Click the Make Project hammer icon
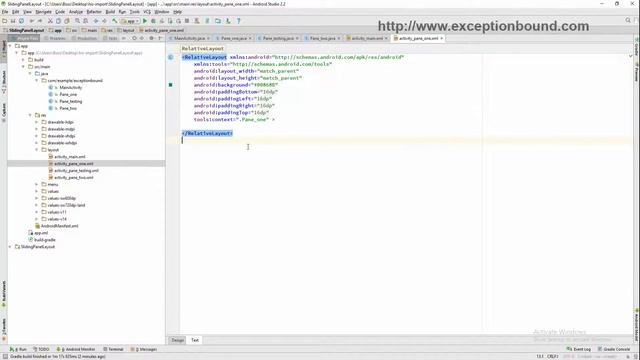640x360 pixels. click(x=115, y=21)
